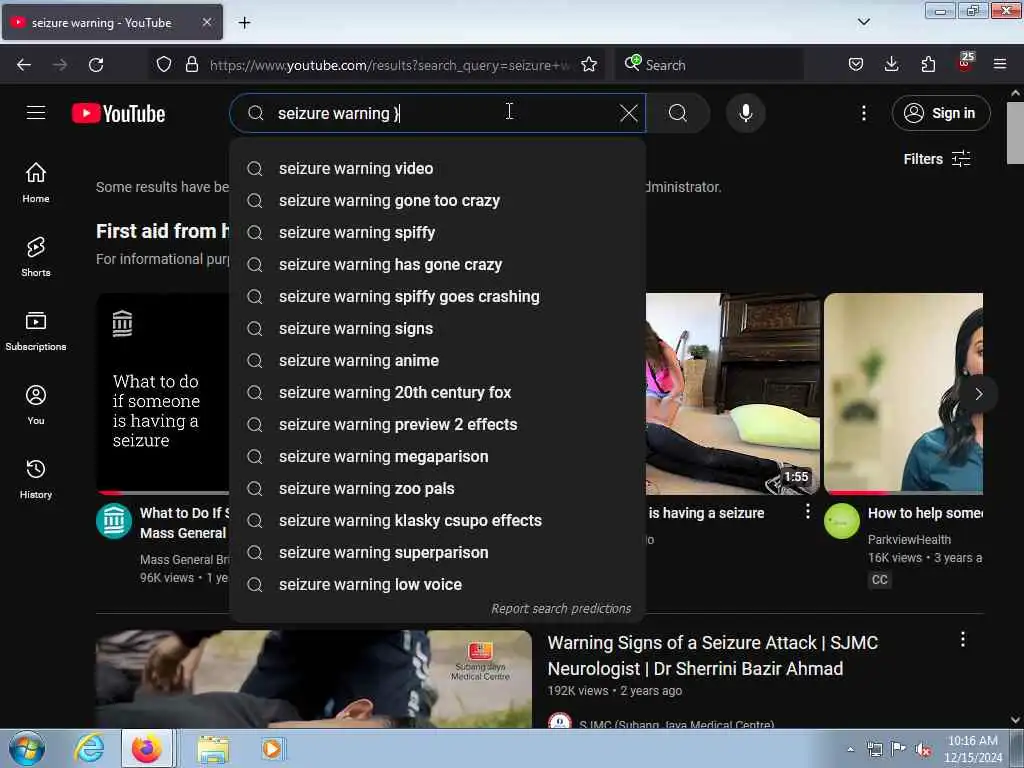Select suggestion 'seizure warning spiffy goes crashing'

click(438, 296)
